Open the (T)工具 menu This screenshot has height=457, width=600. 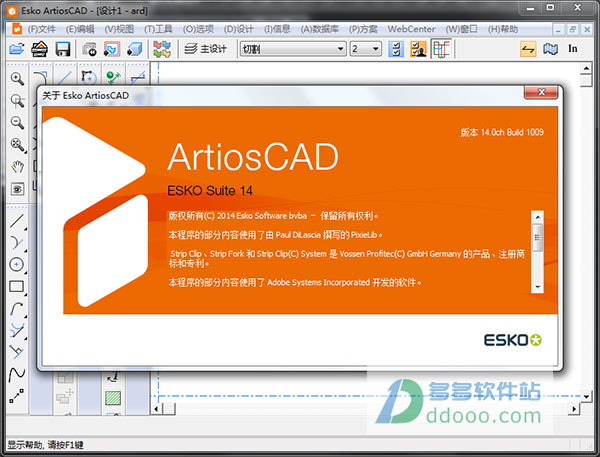[x=158, y=29]
